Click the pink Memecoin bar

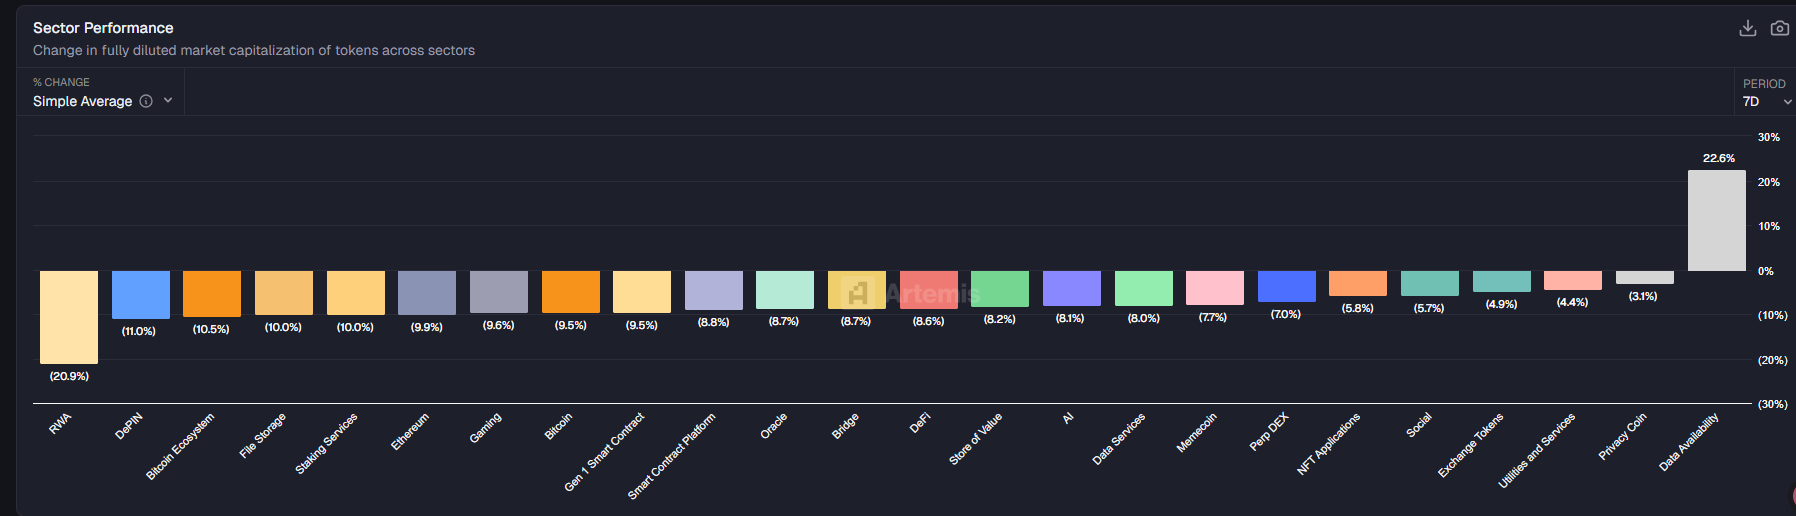pyautogui.click(x=1214, y=288)
